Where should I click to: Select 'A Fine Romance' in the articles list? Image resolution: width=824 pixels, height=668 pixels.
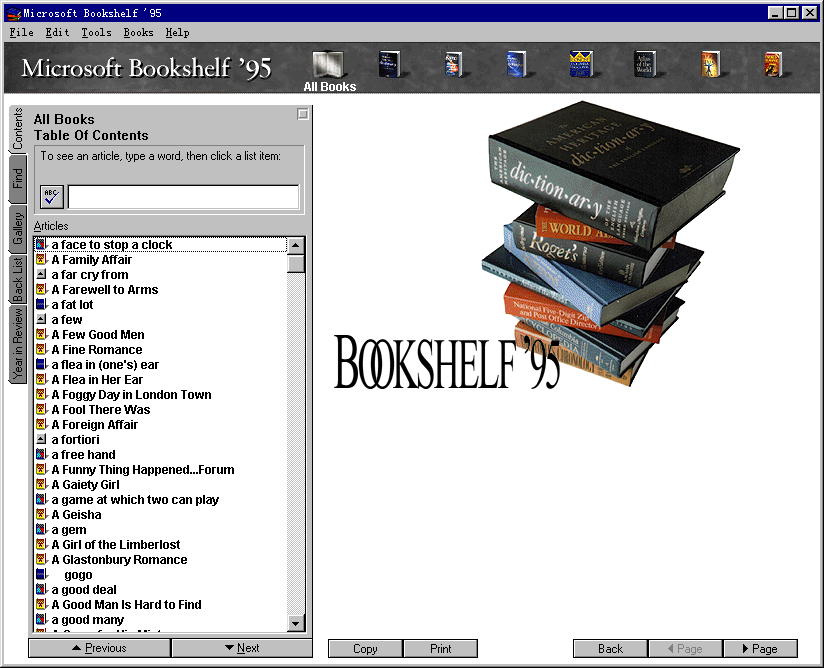tap(97, 350)
